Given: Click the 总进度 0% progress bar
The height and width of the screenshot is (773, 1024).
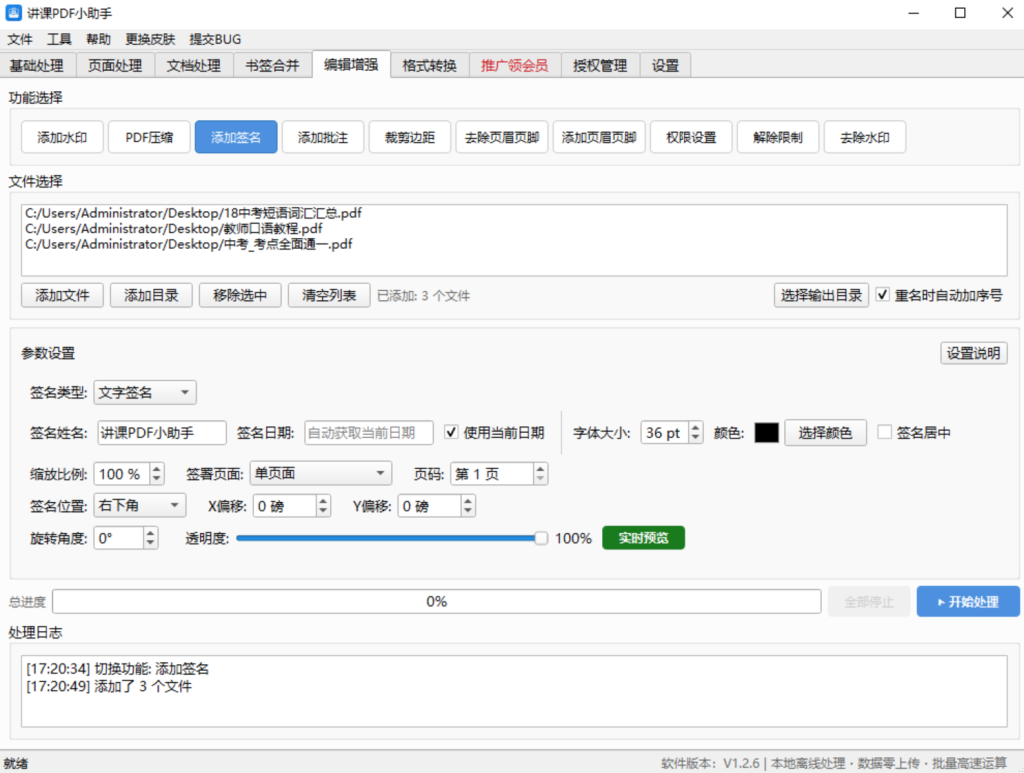Looking at the screenshot, I should click(x=436, y=601).
